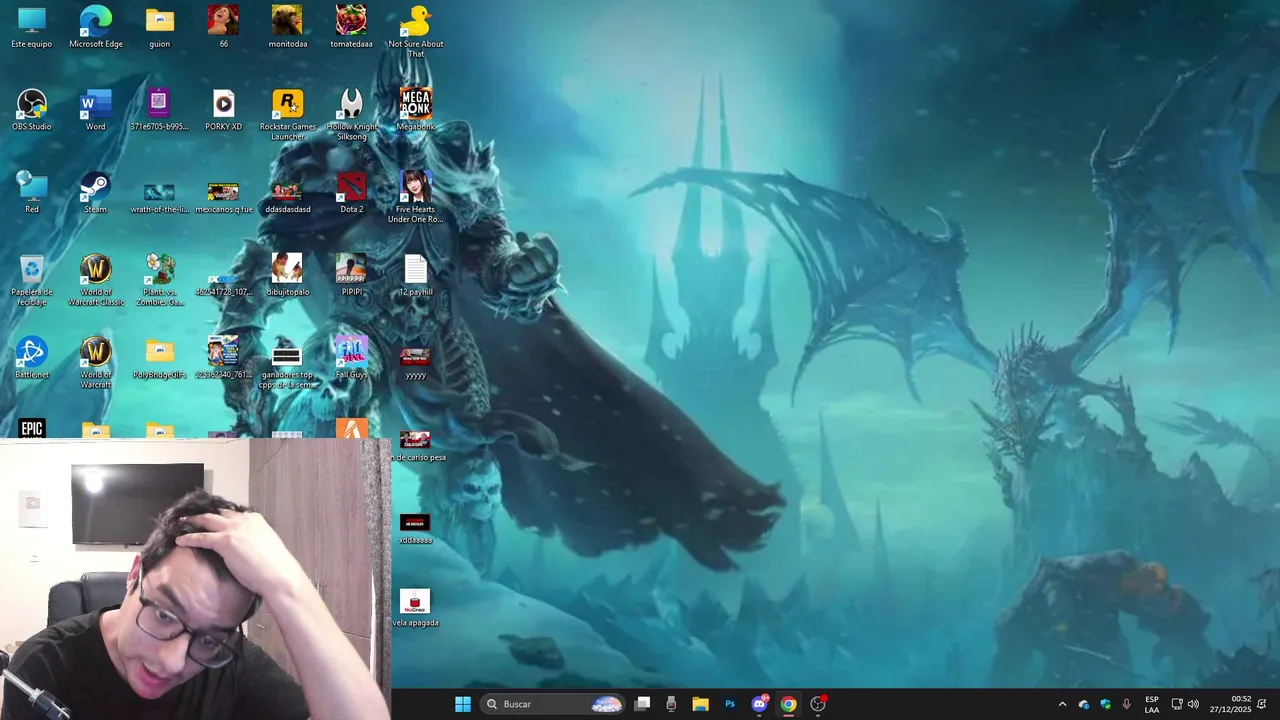The height and width of the screenshot is (720, 1280).
Task: Select the dibujitopalo image file
Action: point(287,276)
